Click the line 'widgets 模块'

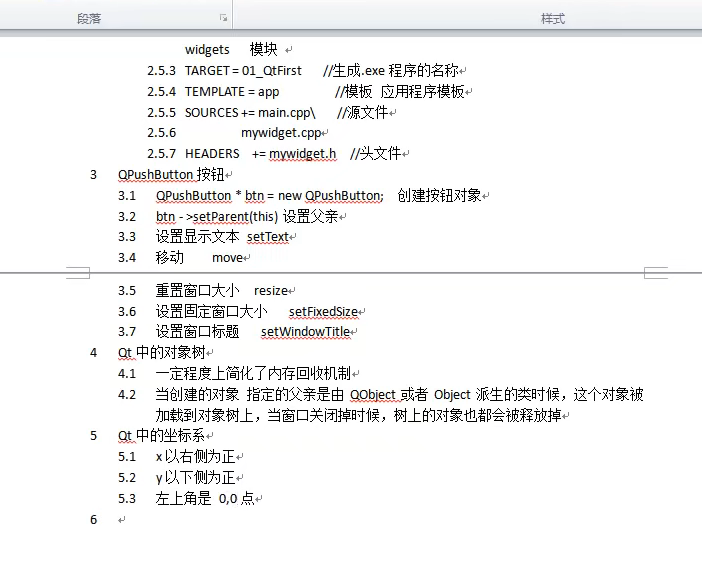click(x=231, y=49)
